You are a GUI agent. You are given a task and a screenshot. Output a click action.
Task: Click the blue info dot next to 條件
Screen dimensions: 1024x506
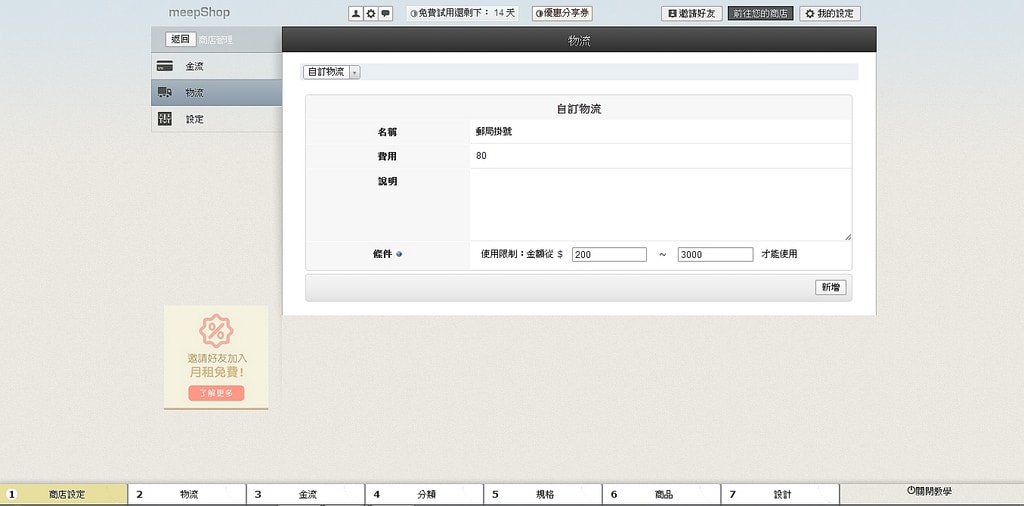[x=400, y=255]
